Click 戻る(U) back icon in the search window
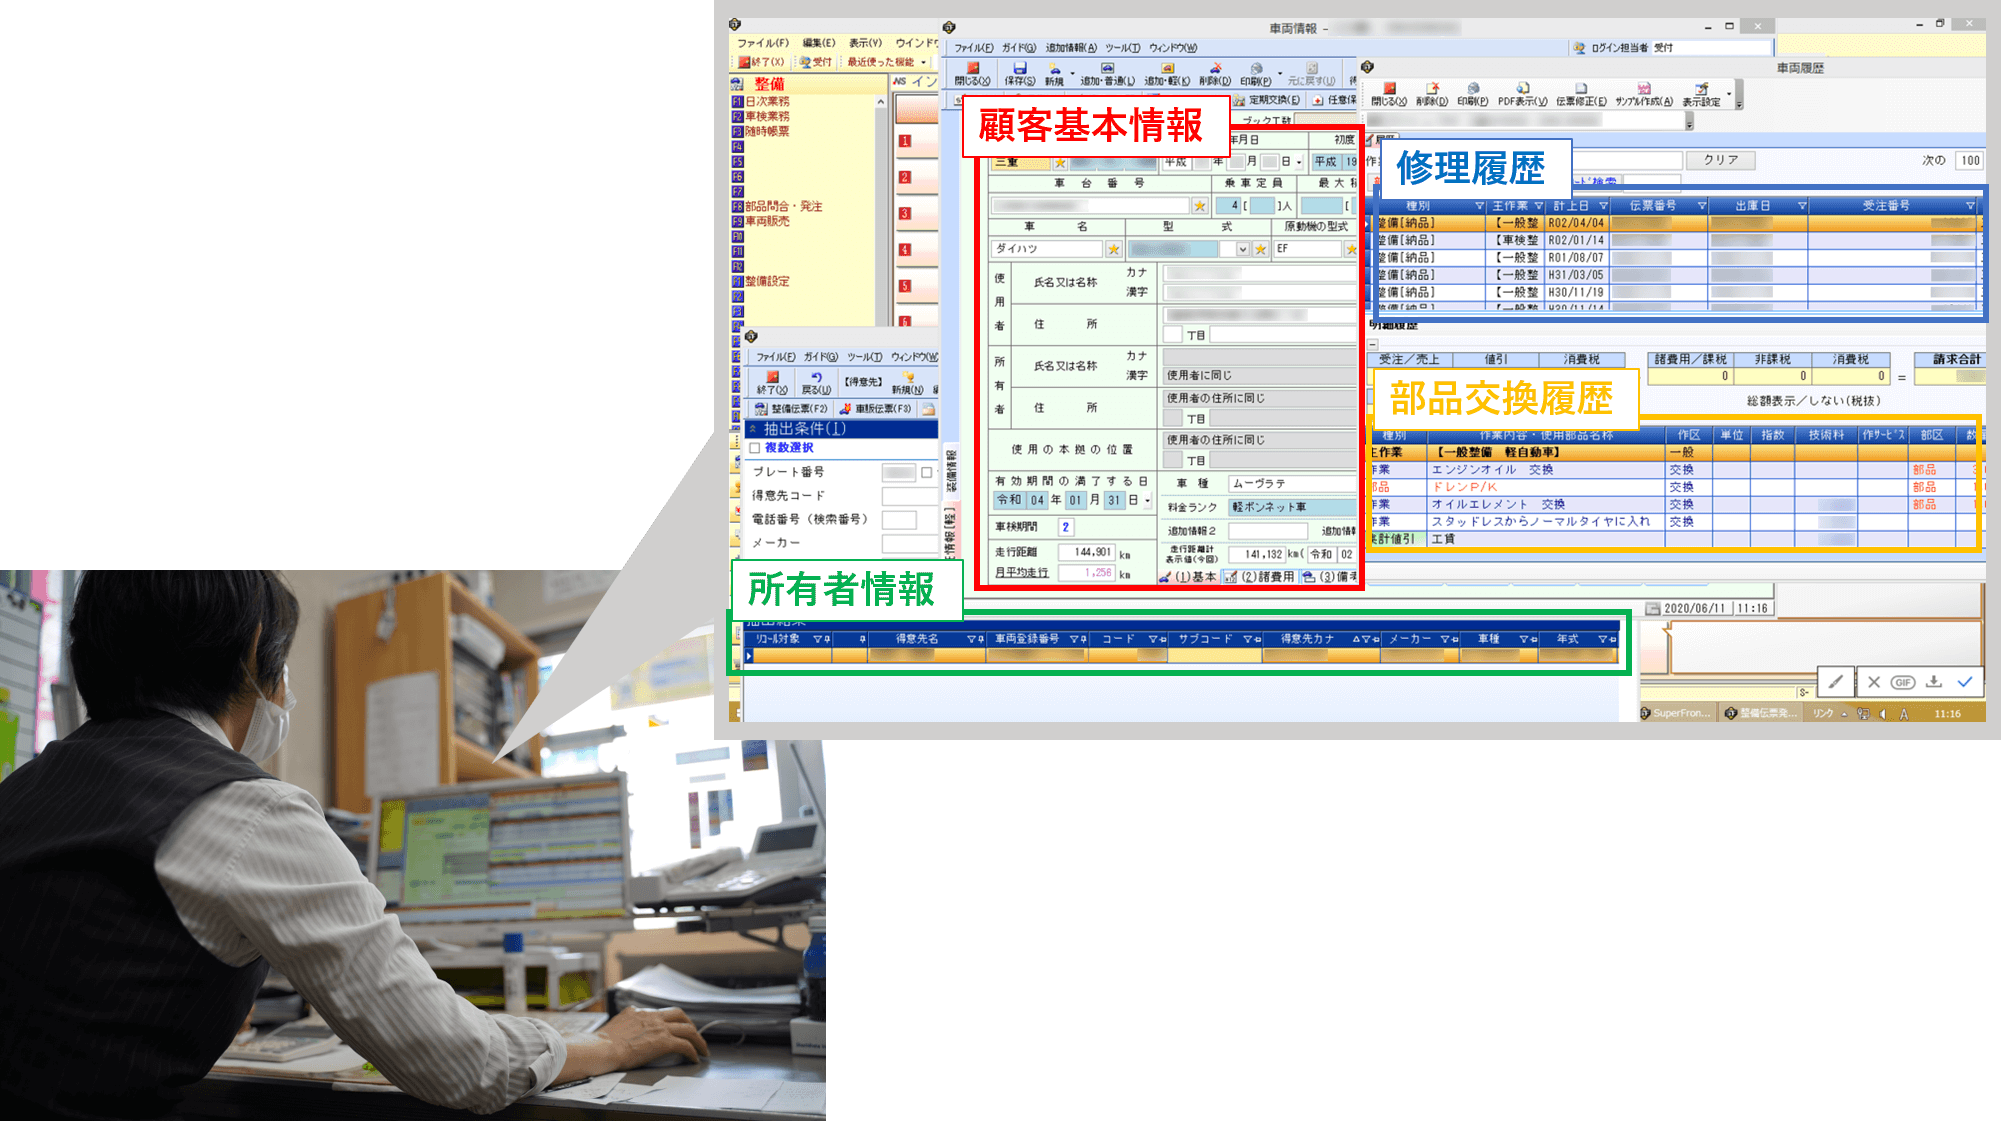The image size is (2001, 1121). tap(816, 384)
